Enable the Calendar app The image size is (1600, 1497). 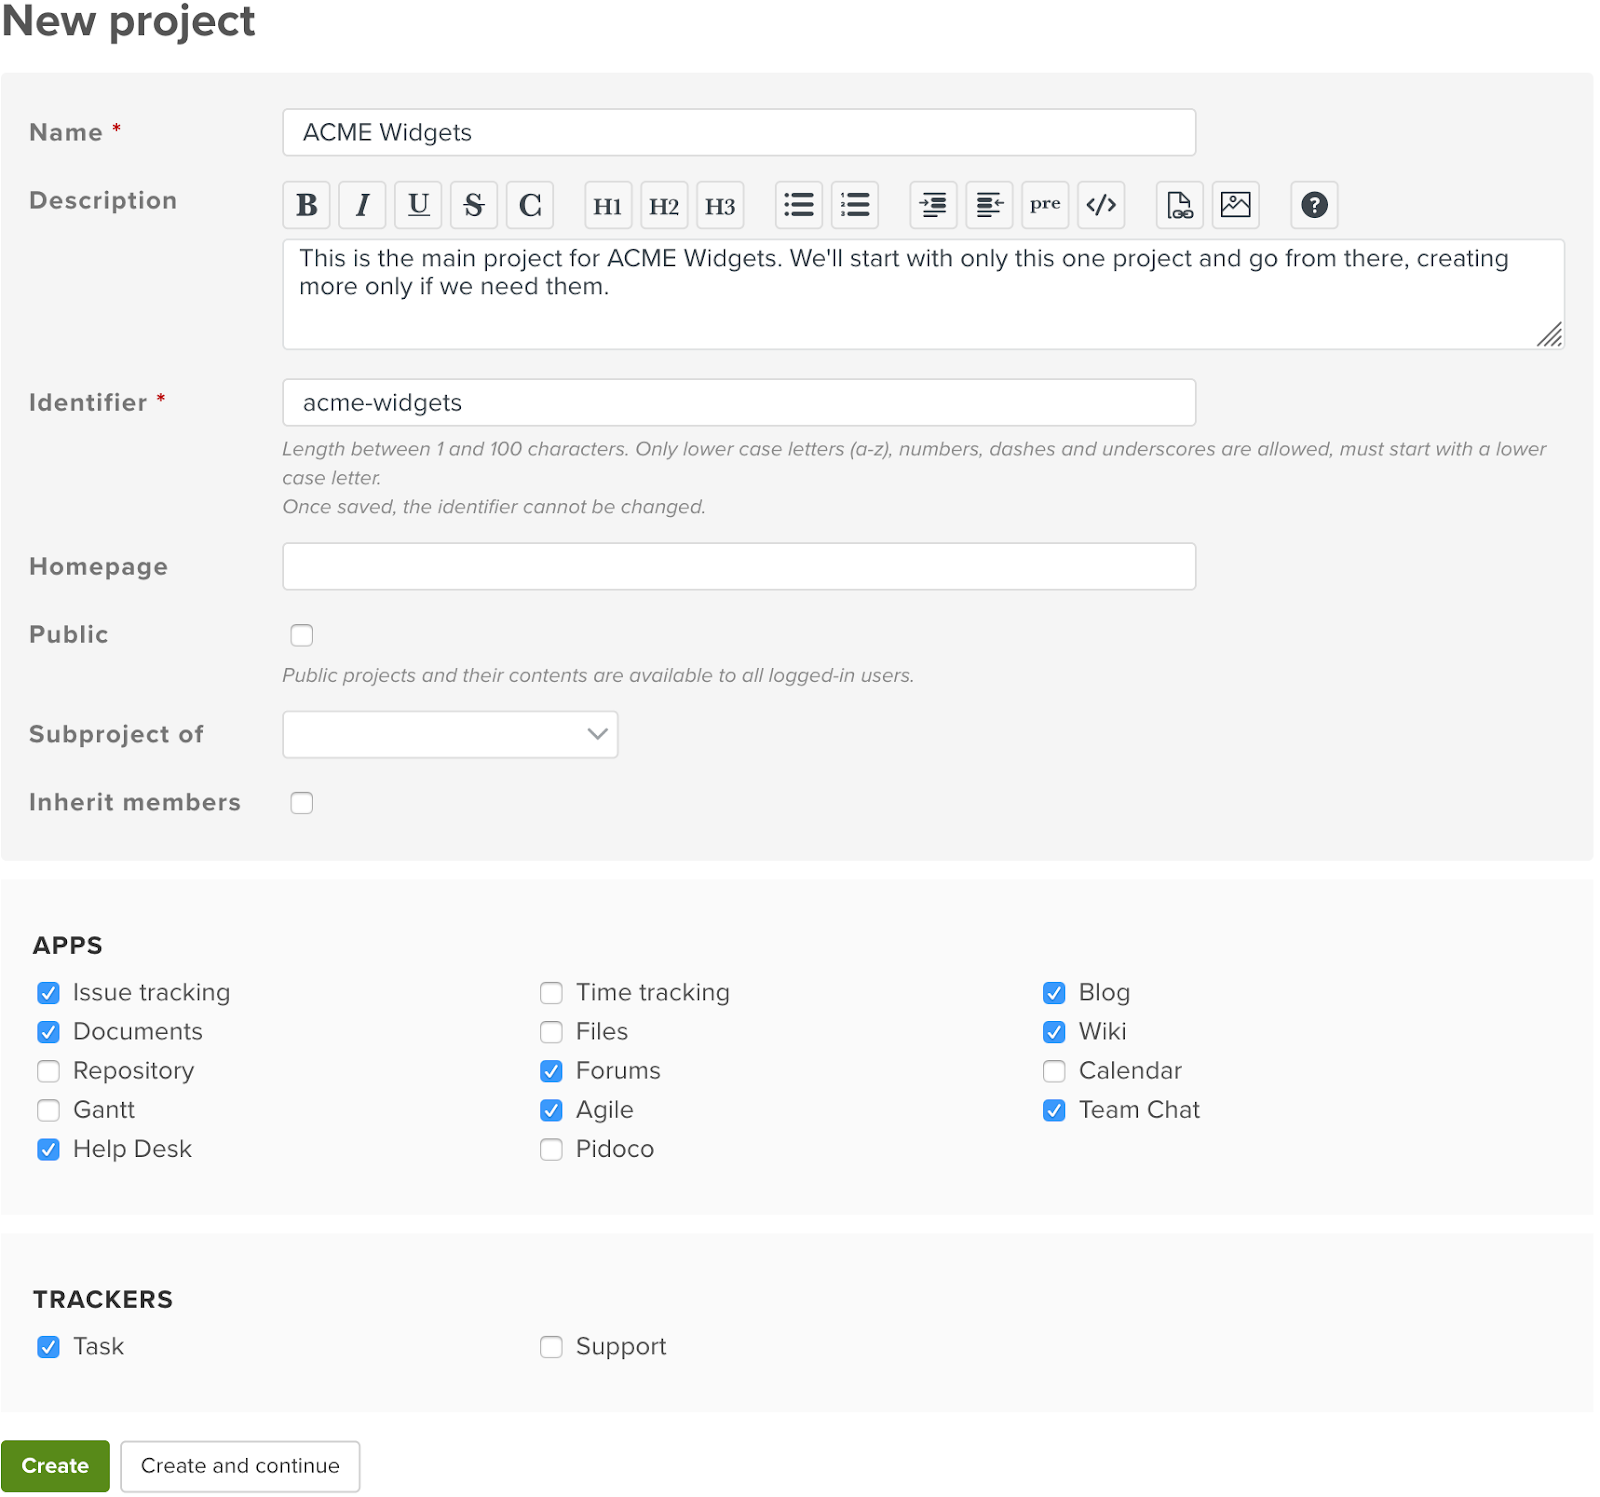click(1054, 1071)
